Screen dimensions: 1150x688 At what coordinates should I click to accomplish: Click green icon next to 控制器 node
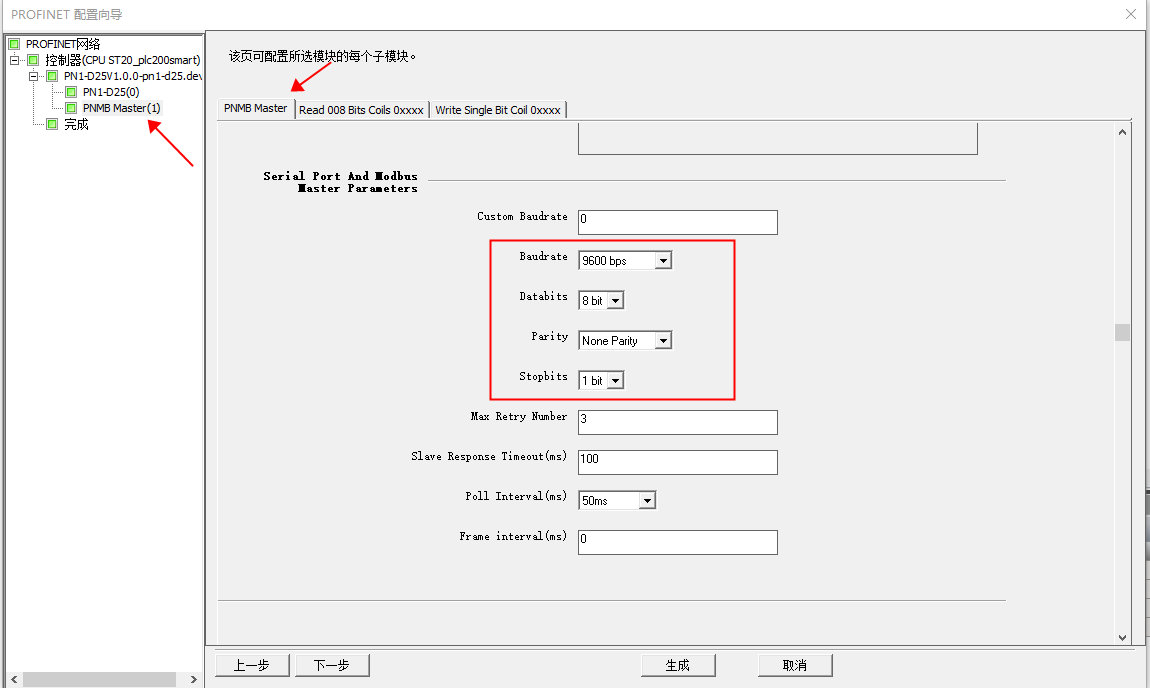(x=33, y=60)
